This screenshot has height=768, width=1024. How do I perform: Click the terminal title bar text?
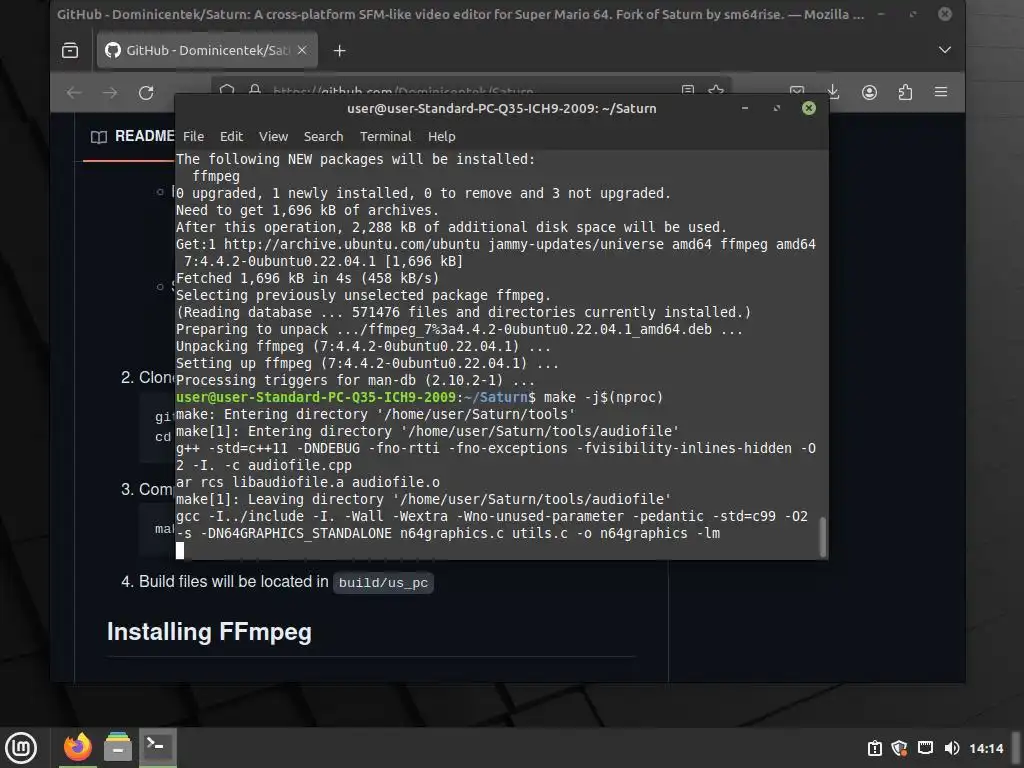click(x=502, y=108)
